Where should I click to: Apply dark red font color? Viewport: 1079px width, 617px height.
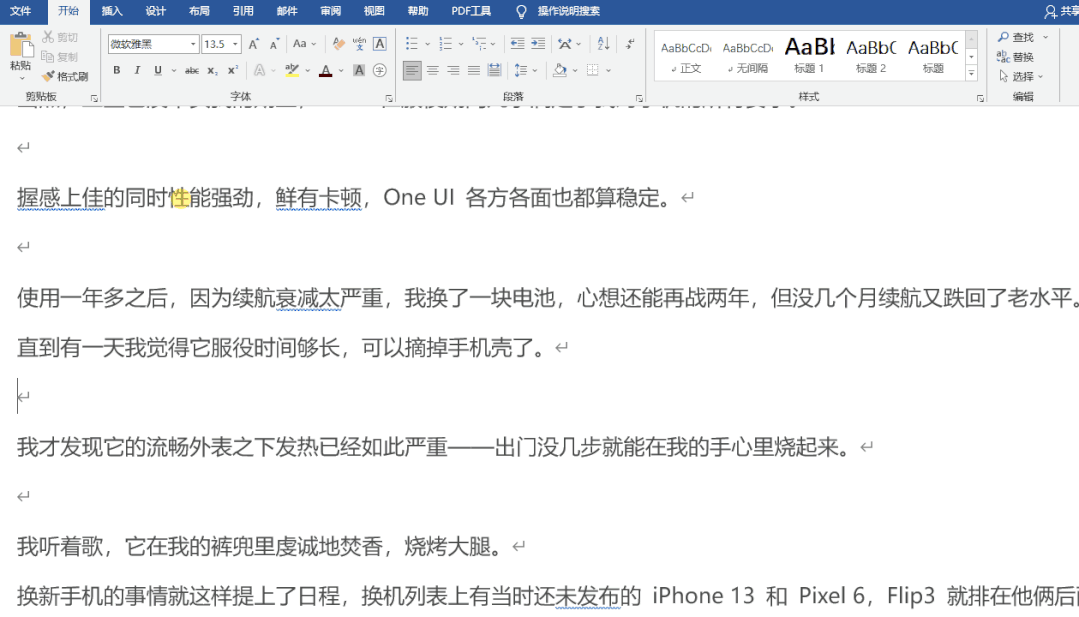(325, 70)
